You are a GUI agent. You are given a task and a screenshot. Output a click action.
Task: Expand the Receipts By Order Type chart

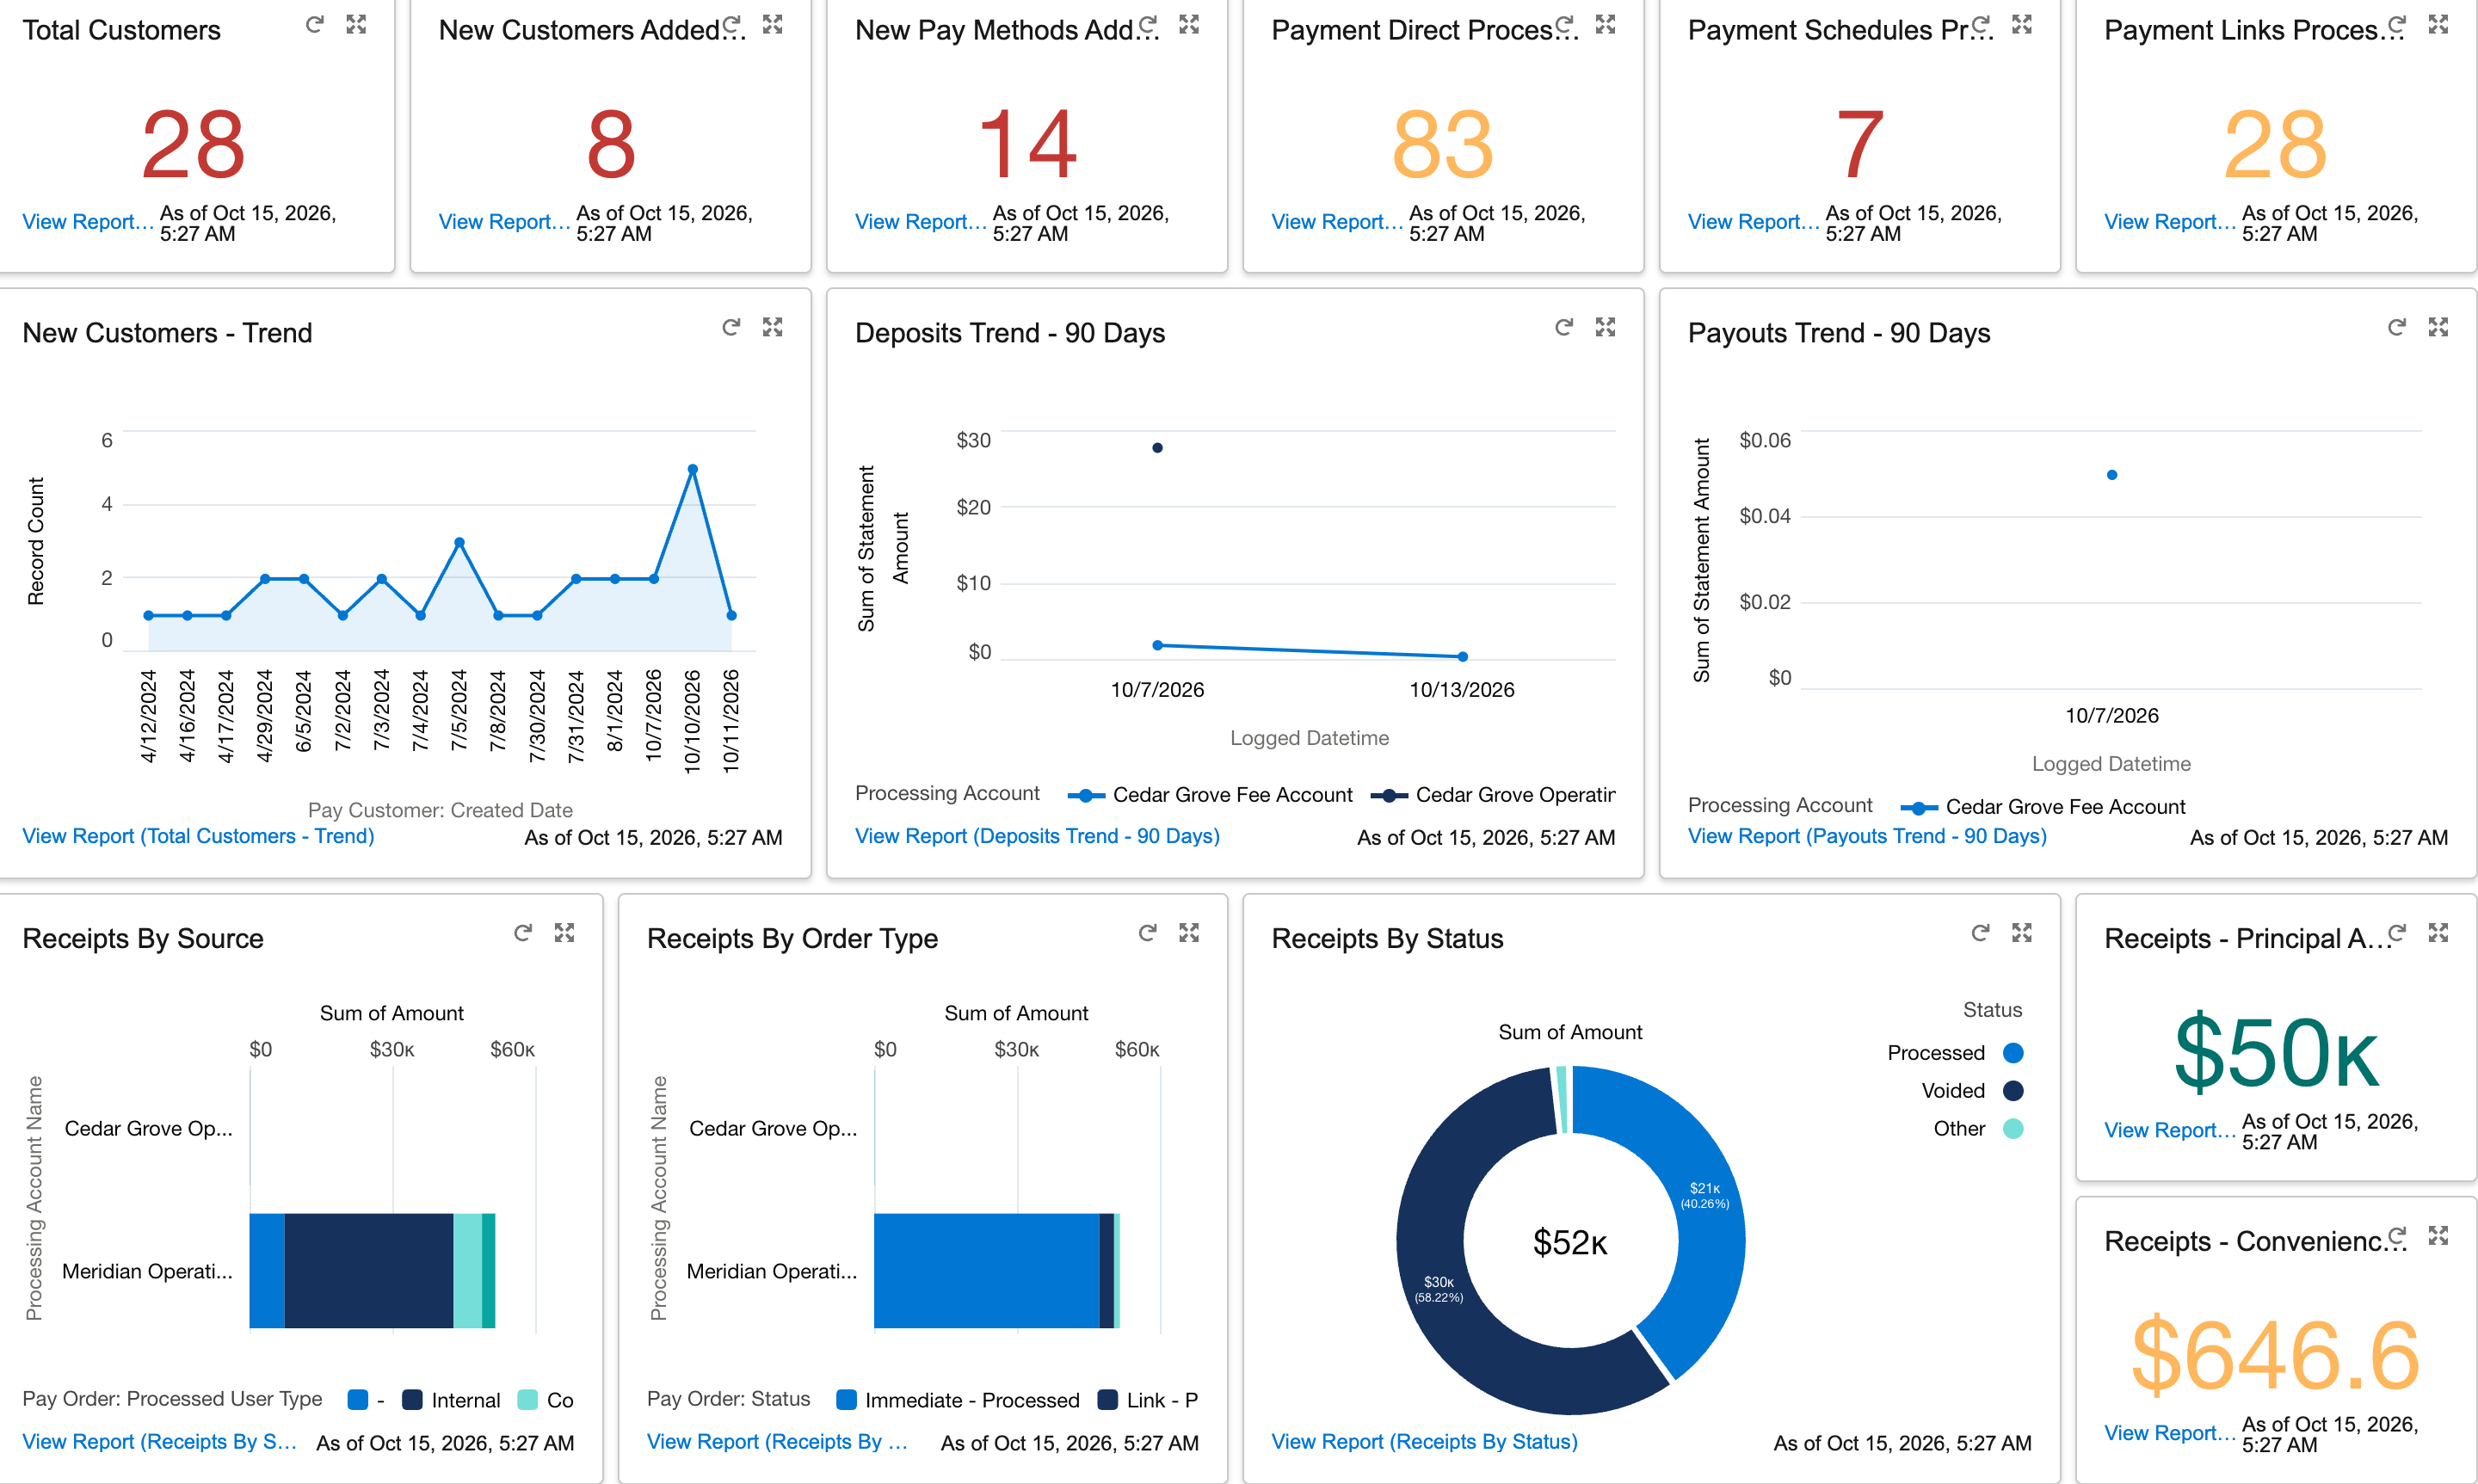coord(1189,933)
